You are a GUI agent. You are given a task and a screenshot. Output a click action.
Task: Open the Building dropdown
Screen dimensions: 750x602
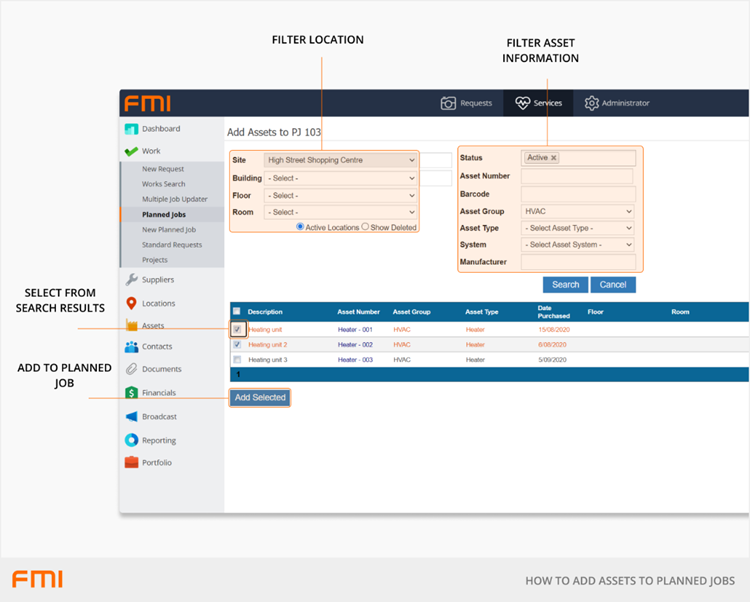(x=340, y=178)
